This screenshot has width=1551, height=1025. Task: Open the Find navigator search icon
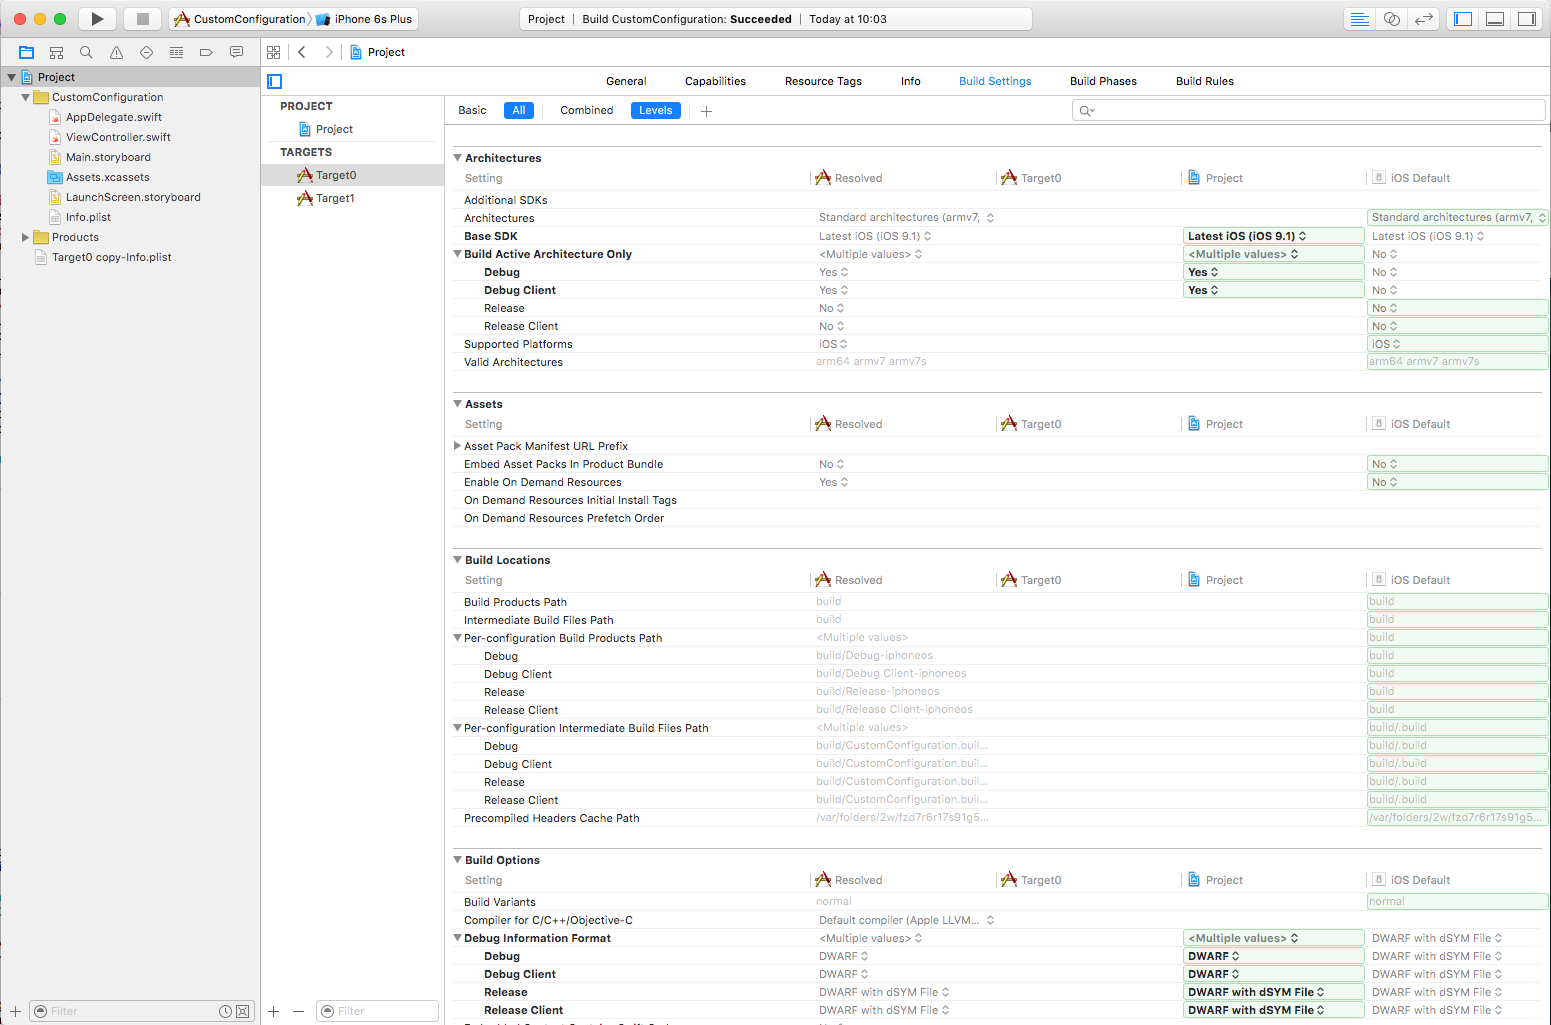coord(86,52)
